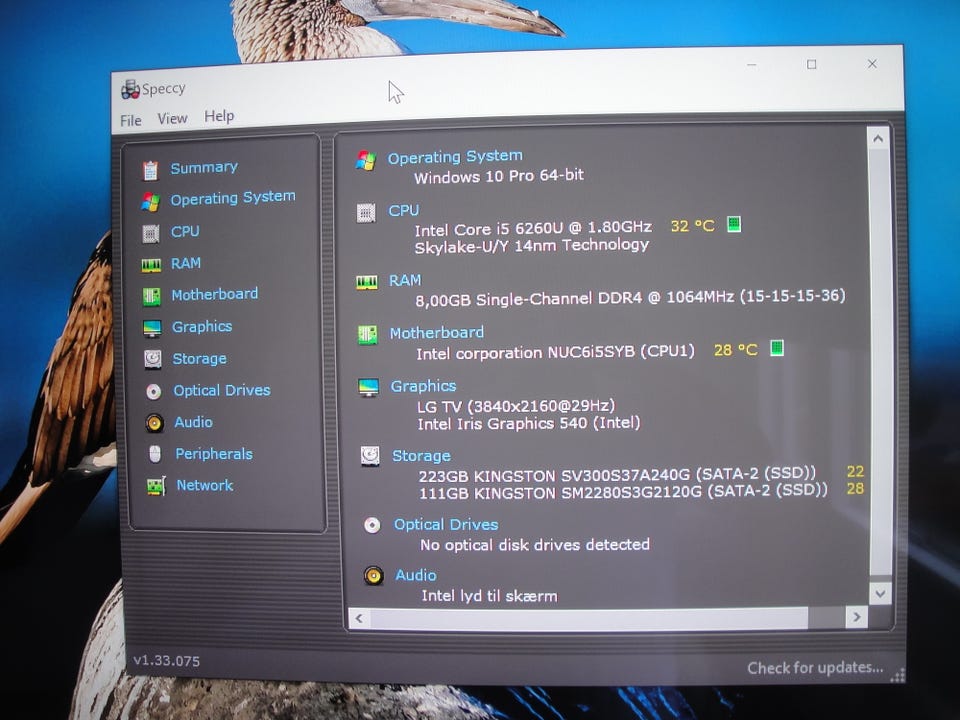Image resolution: width=960 pixels, height=720 pixels.
Task: Click the vertical scrollbar thumb
Action: point(879,362)
